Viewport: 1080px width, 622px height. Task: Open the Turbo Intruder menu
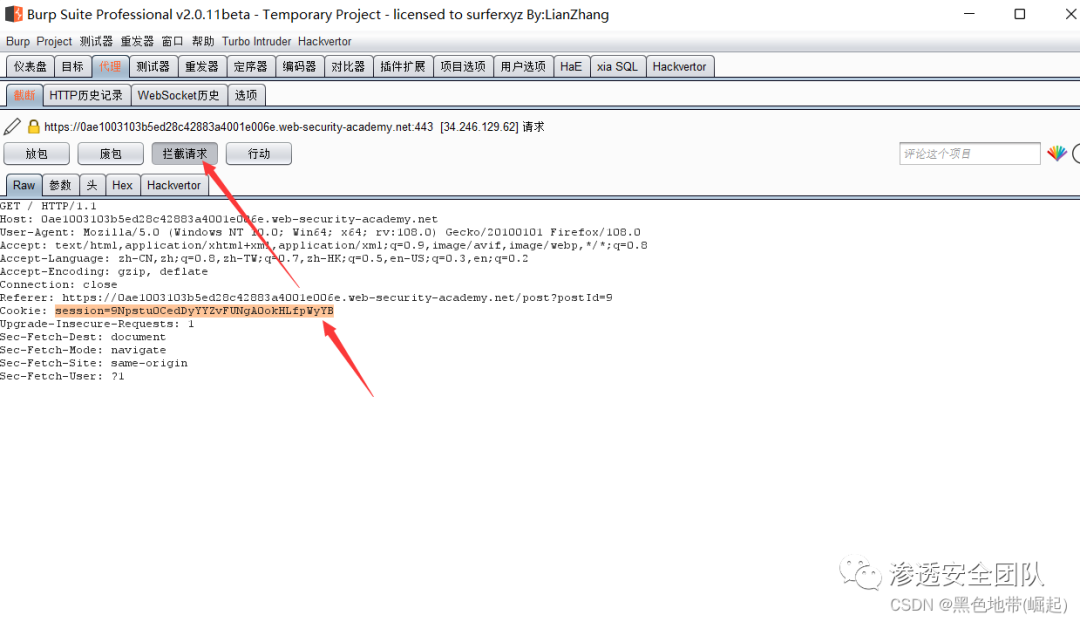(256, 41)
